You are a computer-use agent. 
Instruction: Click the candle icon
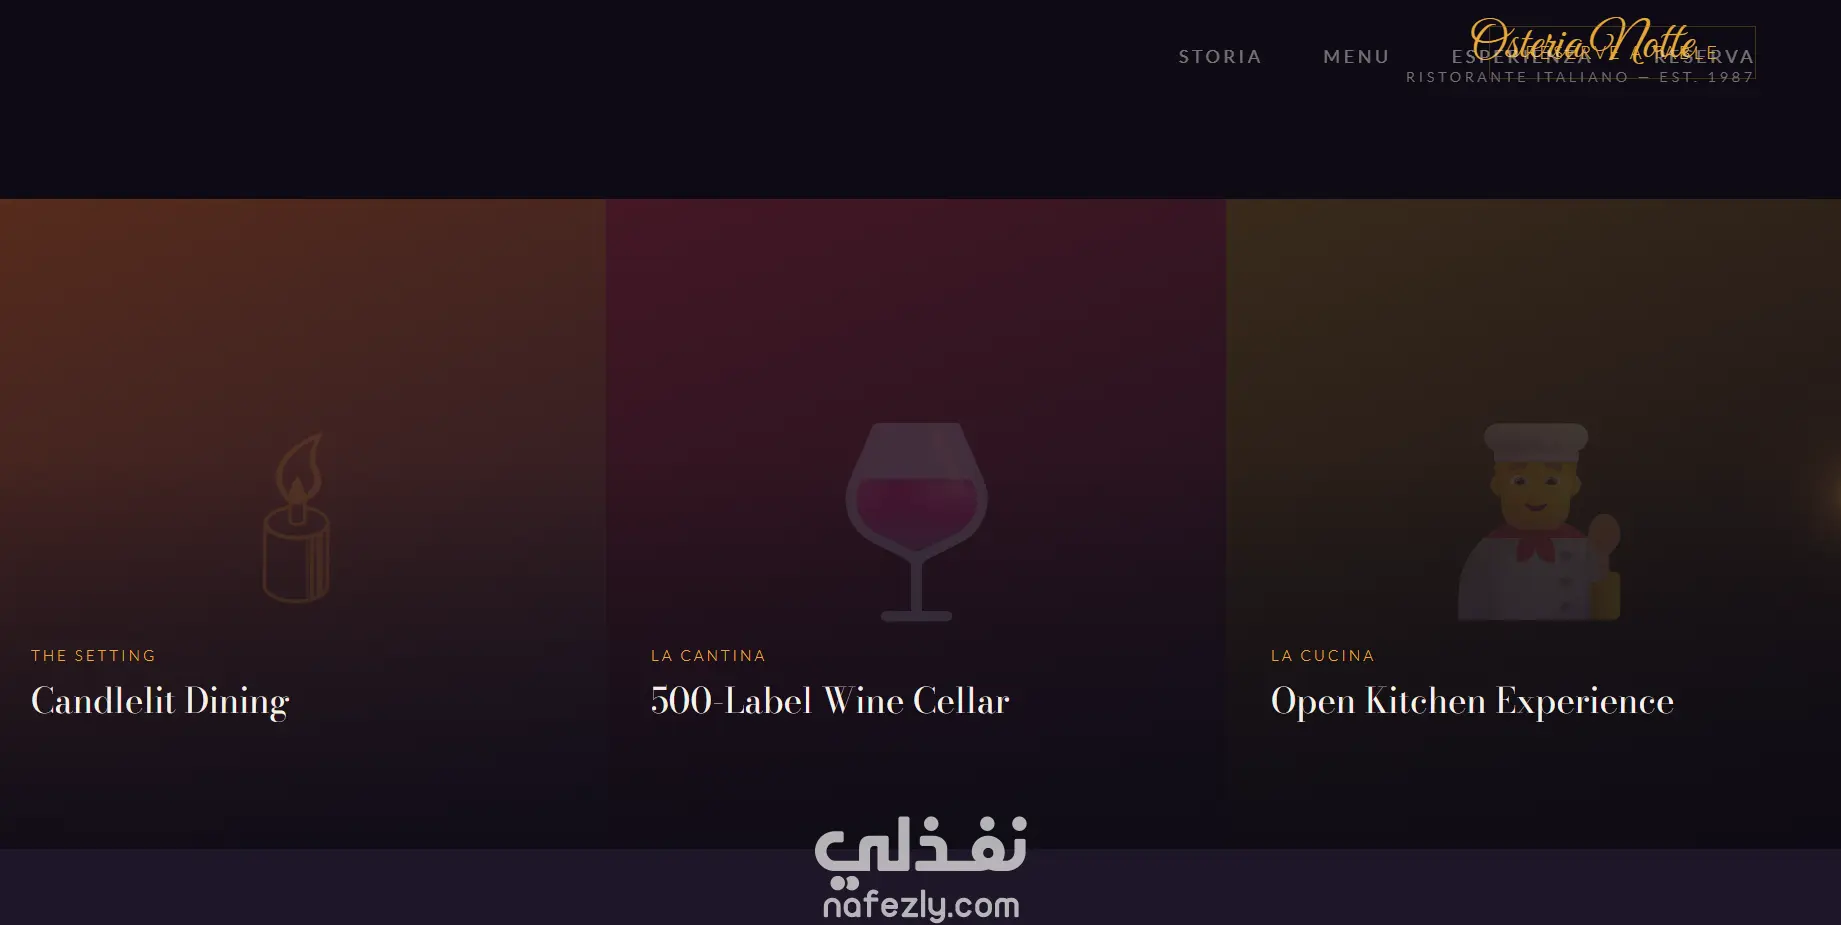point(297,518)
